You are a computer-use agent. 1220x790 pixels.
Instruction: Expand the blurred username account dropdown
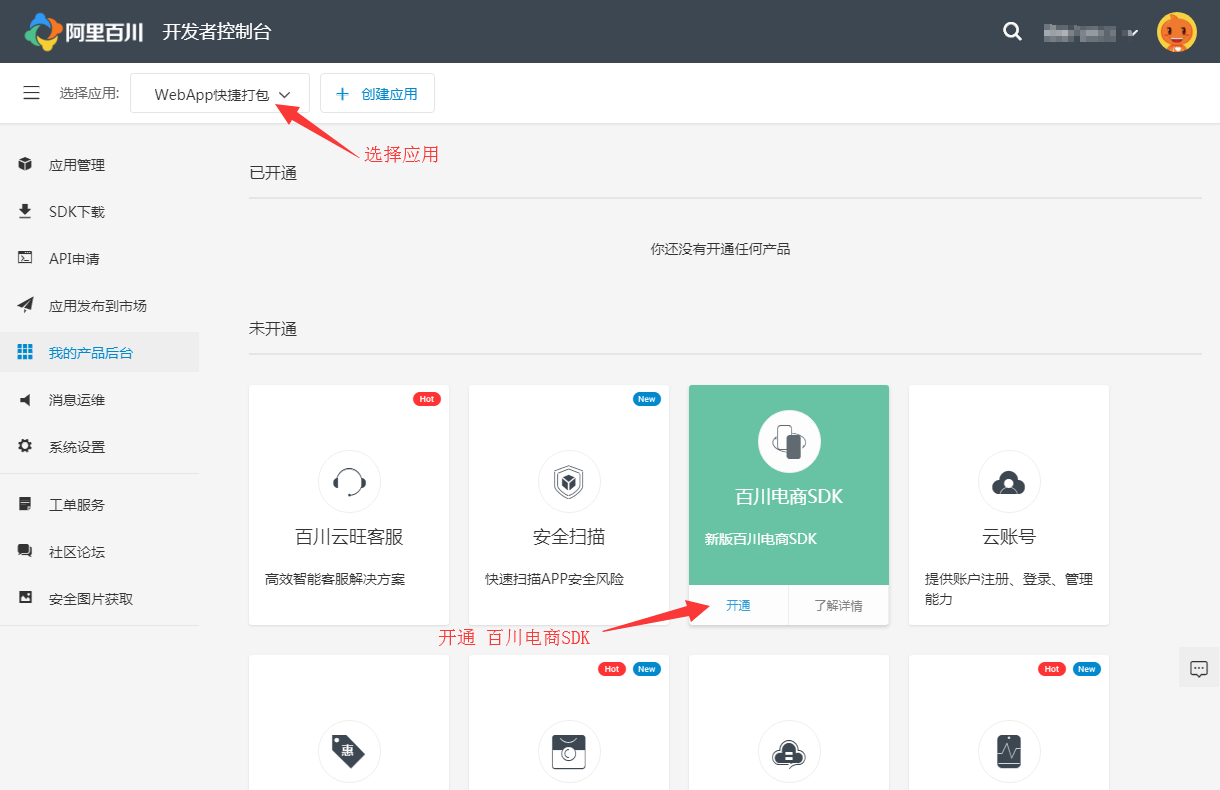point(1091,32)
